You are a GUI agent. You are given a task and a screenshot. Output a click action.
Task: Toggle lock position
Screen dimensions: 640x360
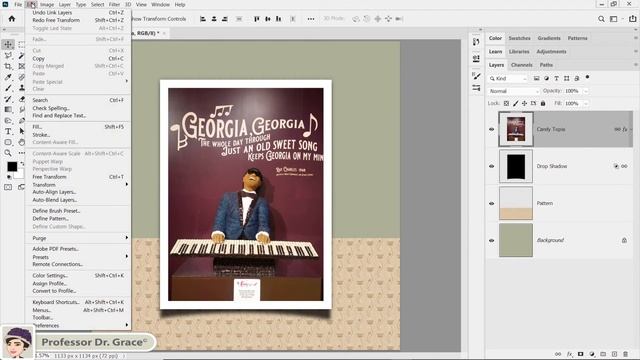524,104
